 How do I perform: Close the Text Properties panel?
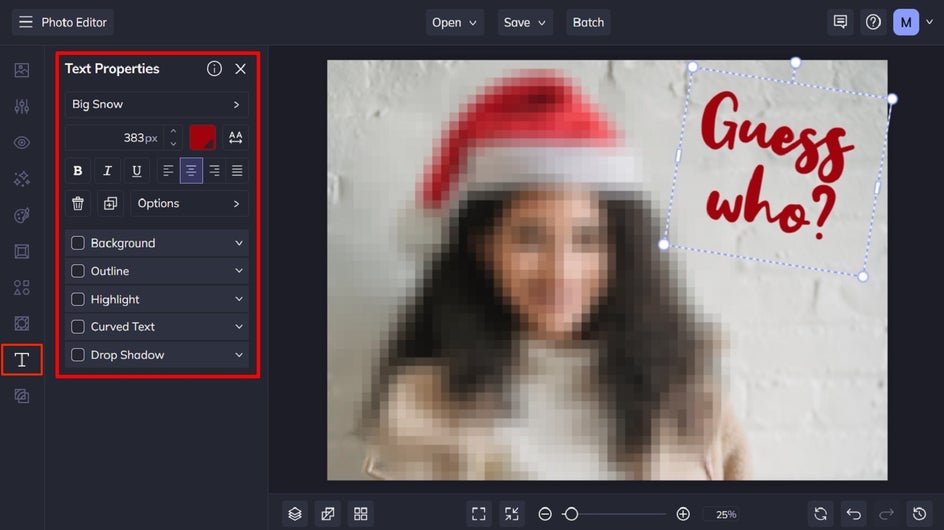240,69
